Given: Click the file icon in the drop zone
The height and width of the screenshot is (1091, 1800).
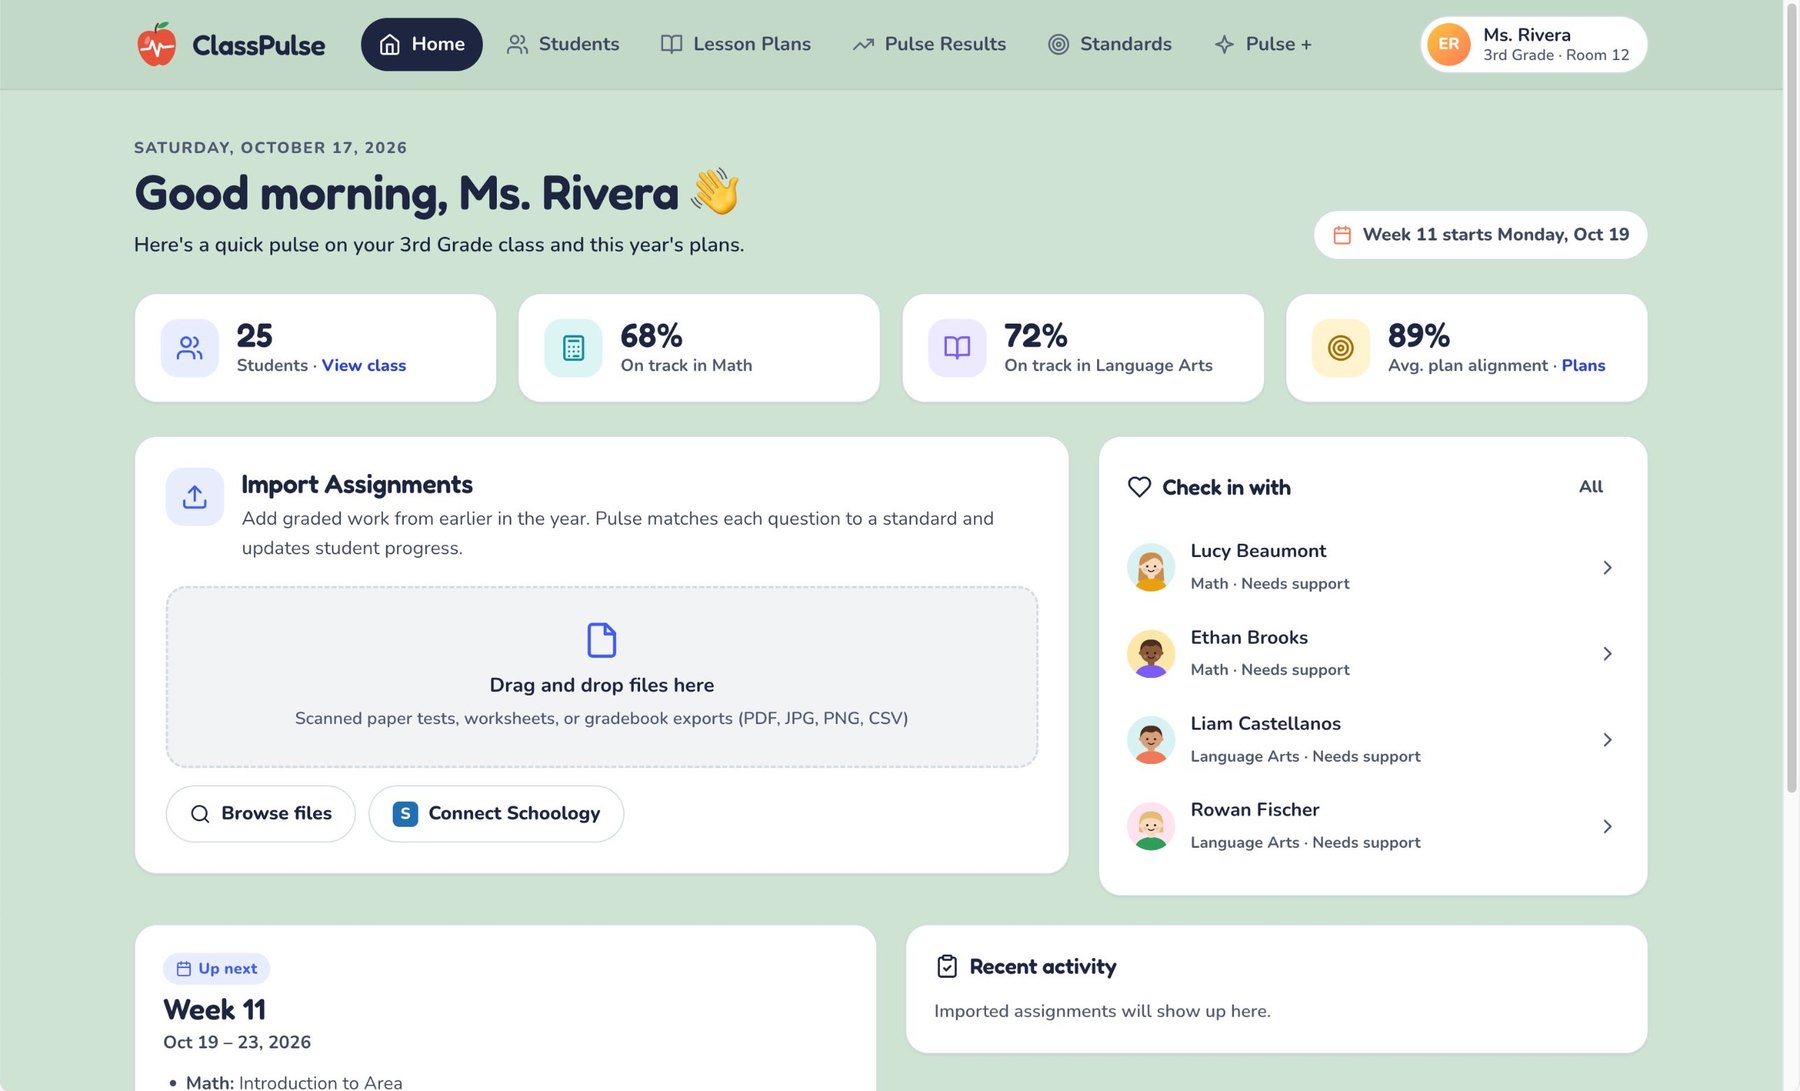Looking at the screenshot, I should 601,640.
